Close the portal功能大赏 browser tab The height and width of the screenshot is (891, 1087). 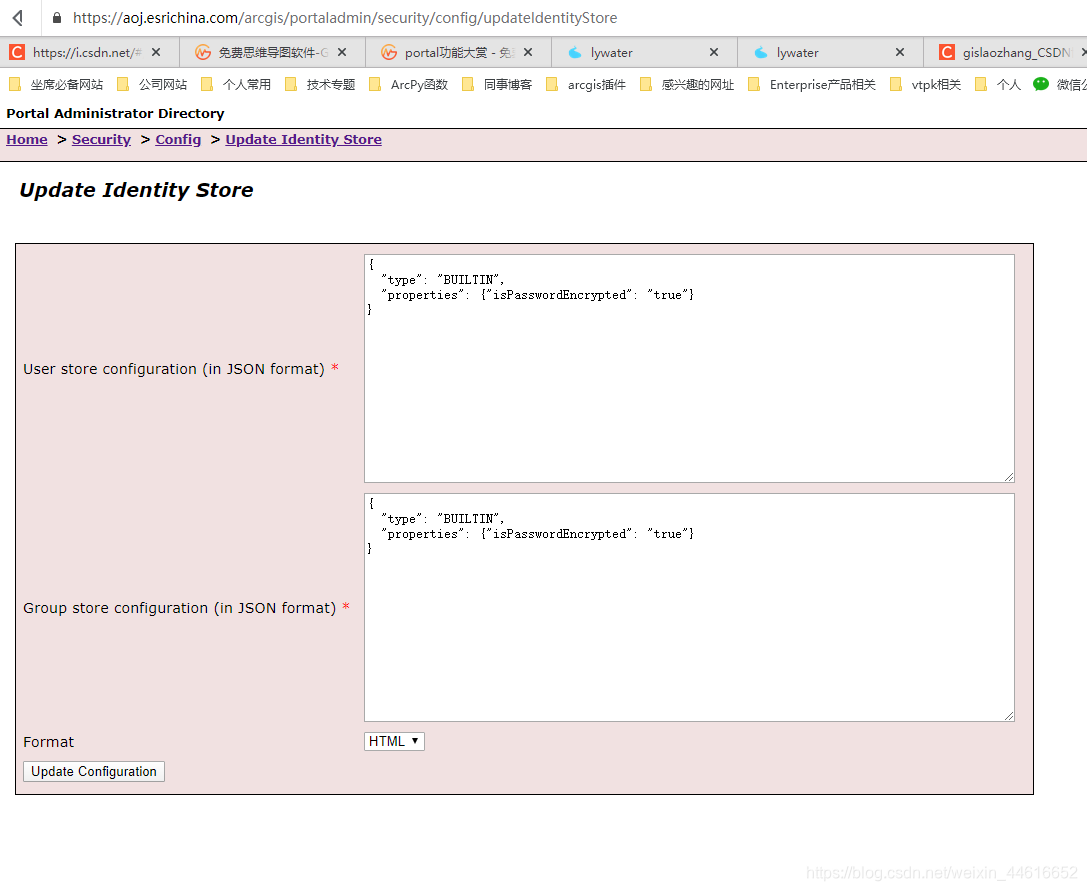tap(528, 52)
